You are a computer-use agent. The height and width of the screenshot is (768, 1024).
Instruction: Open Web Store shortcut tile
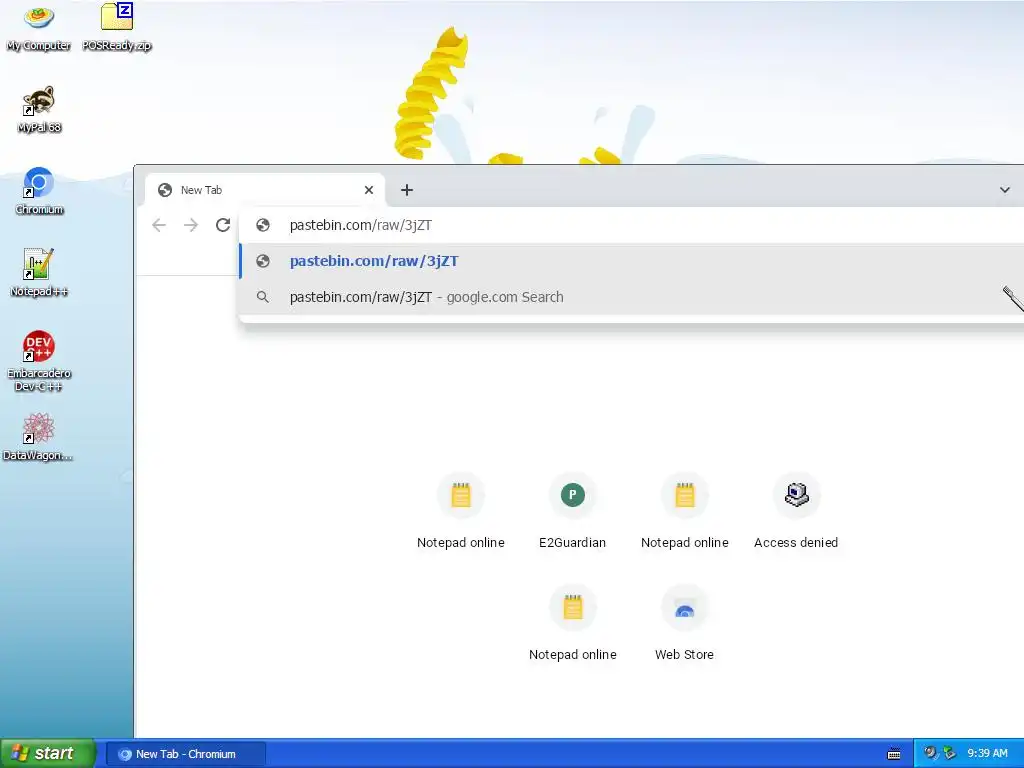(684, 623)
